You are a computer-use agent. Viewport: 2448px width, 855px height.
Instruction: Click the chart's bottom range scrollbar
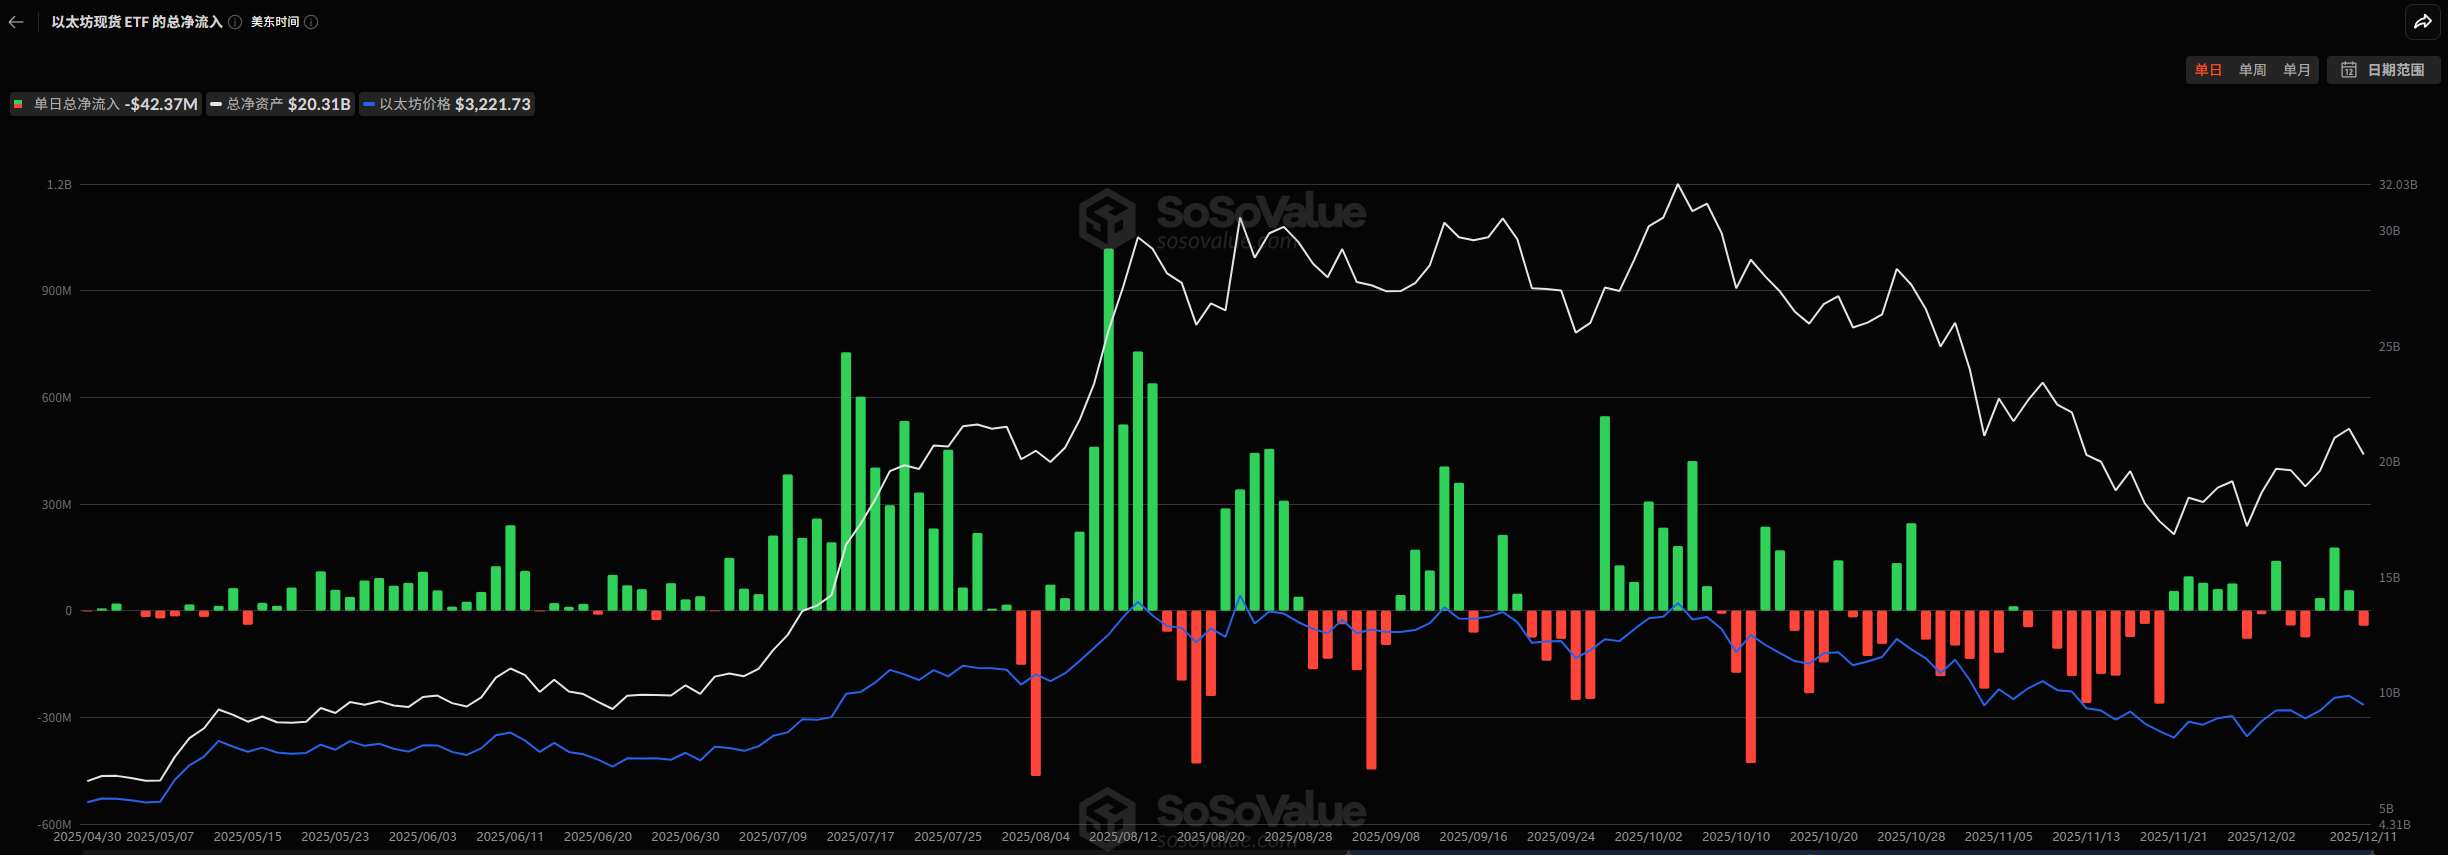tap(1890, 852)
